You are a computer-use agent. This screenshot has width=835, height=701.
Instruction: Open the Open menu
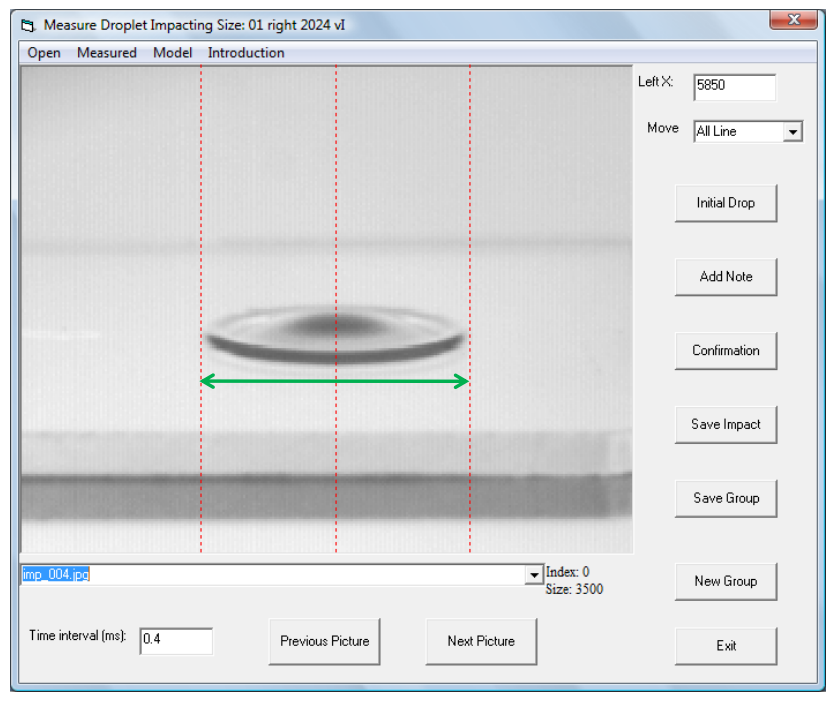pyautogui.click(x=44, y=53)
